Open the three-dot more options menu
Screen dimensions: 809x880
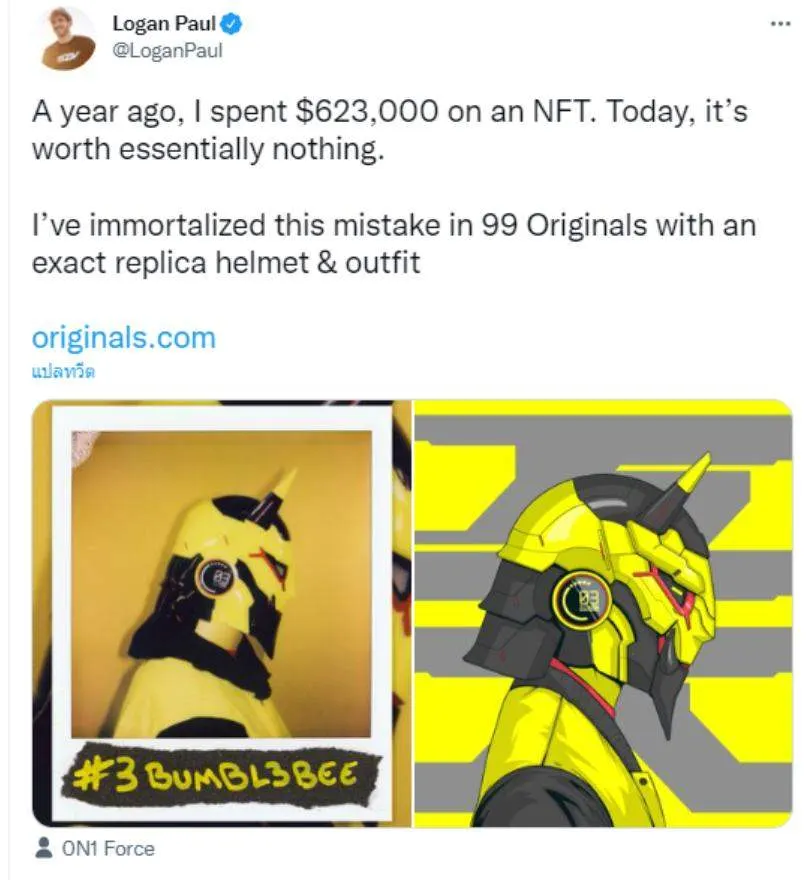point(780,24)
